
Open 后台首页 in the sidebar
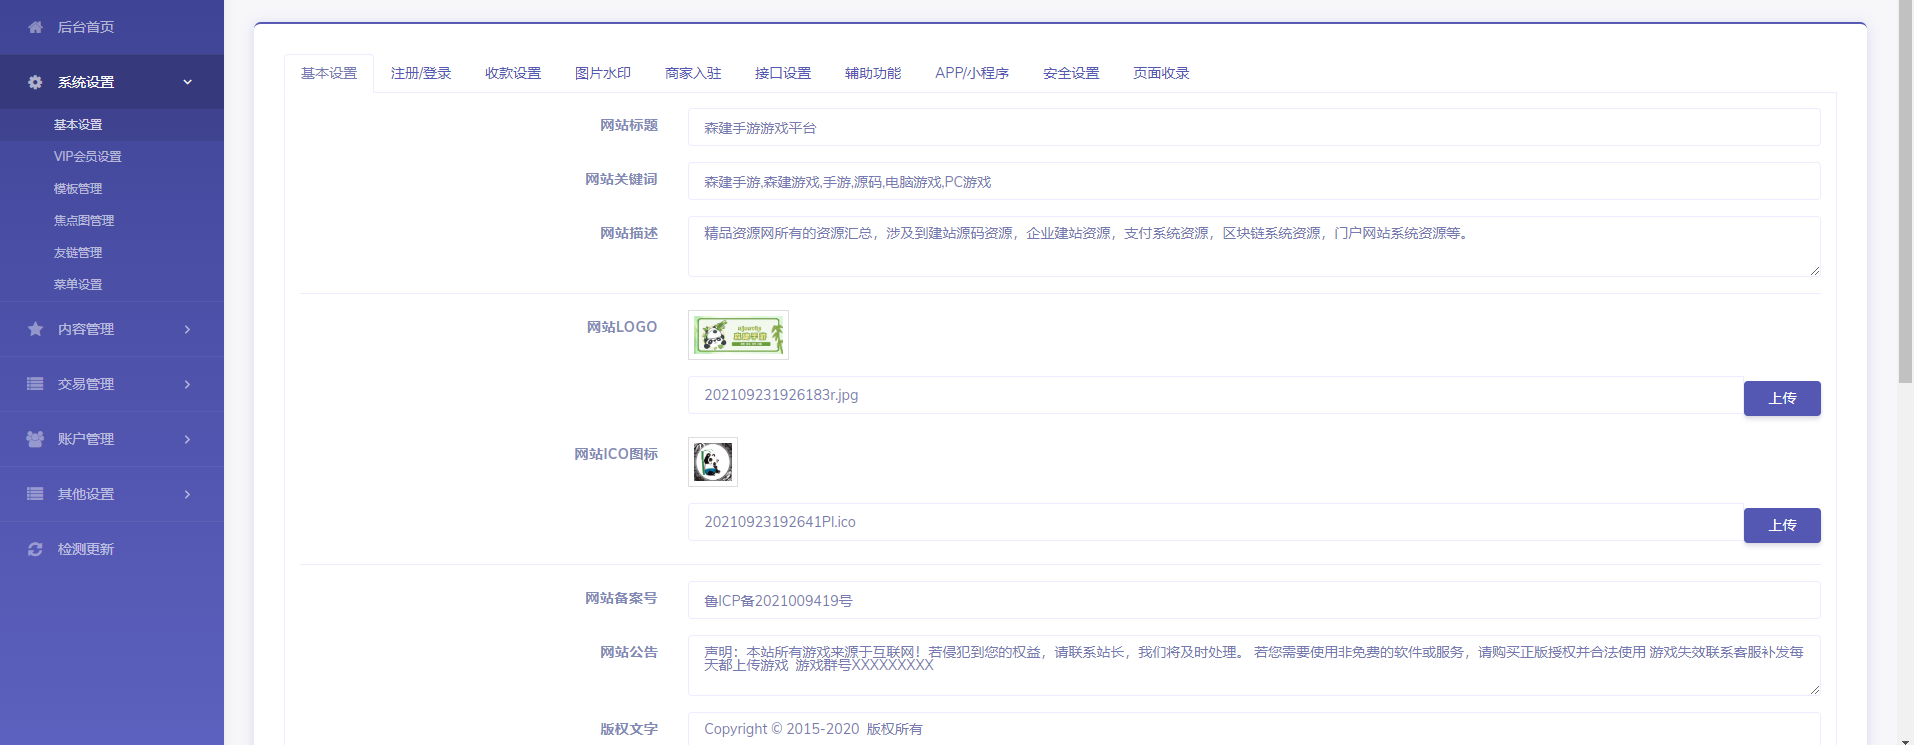point(86,27)
